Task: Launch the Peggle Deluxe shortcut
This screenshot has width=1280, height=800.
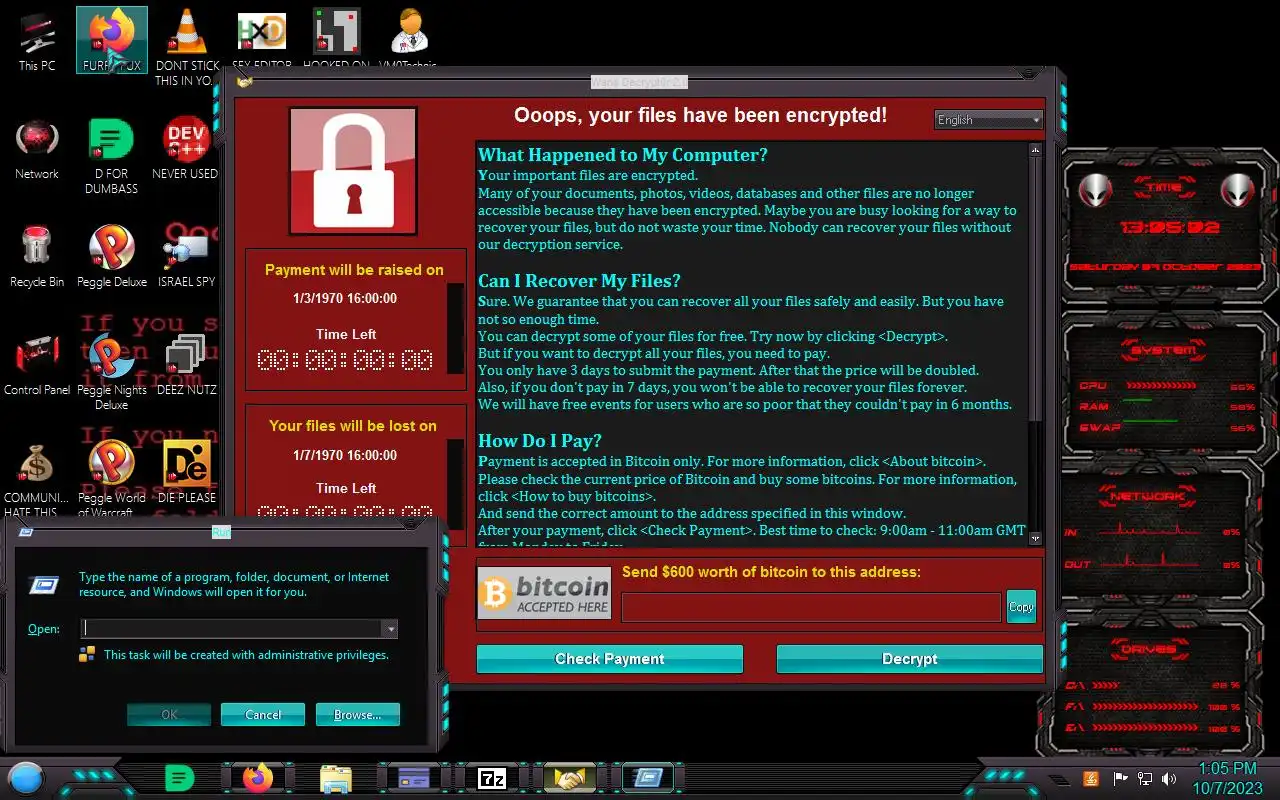Action: coord(111,257)
